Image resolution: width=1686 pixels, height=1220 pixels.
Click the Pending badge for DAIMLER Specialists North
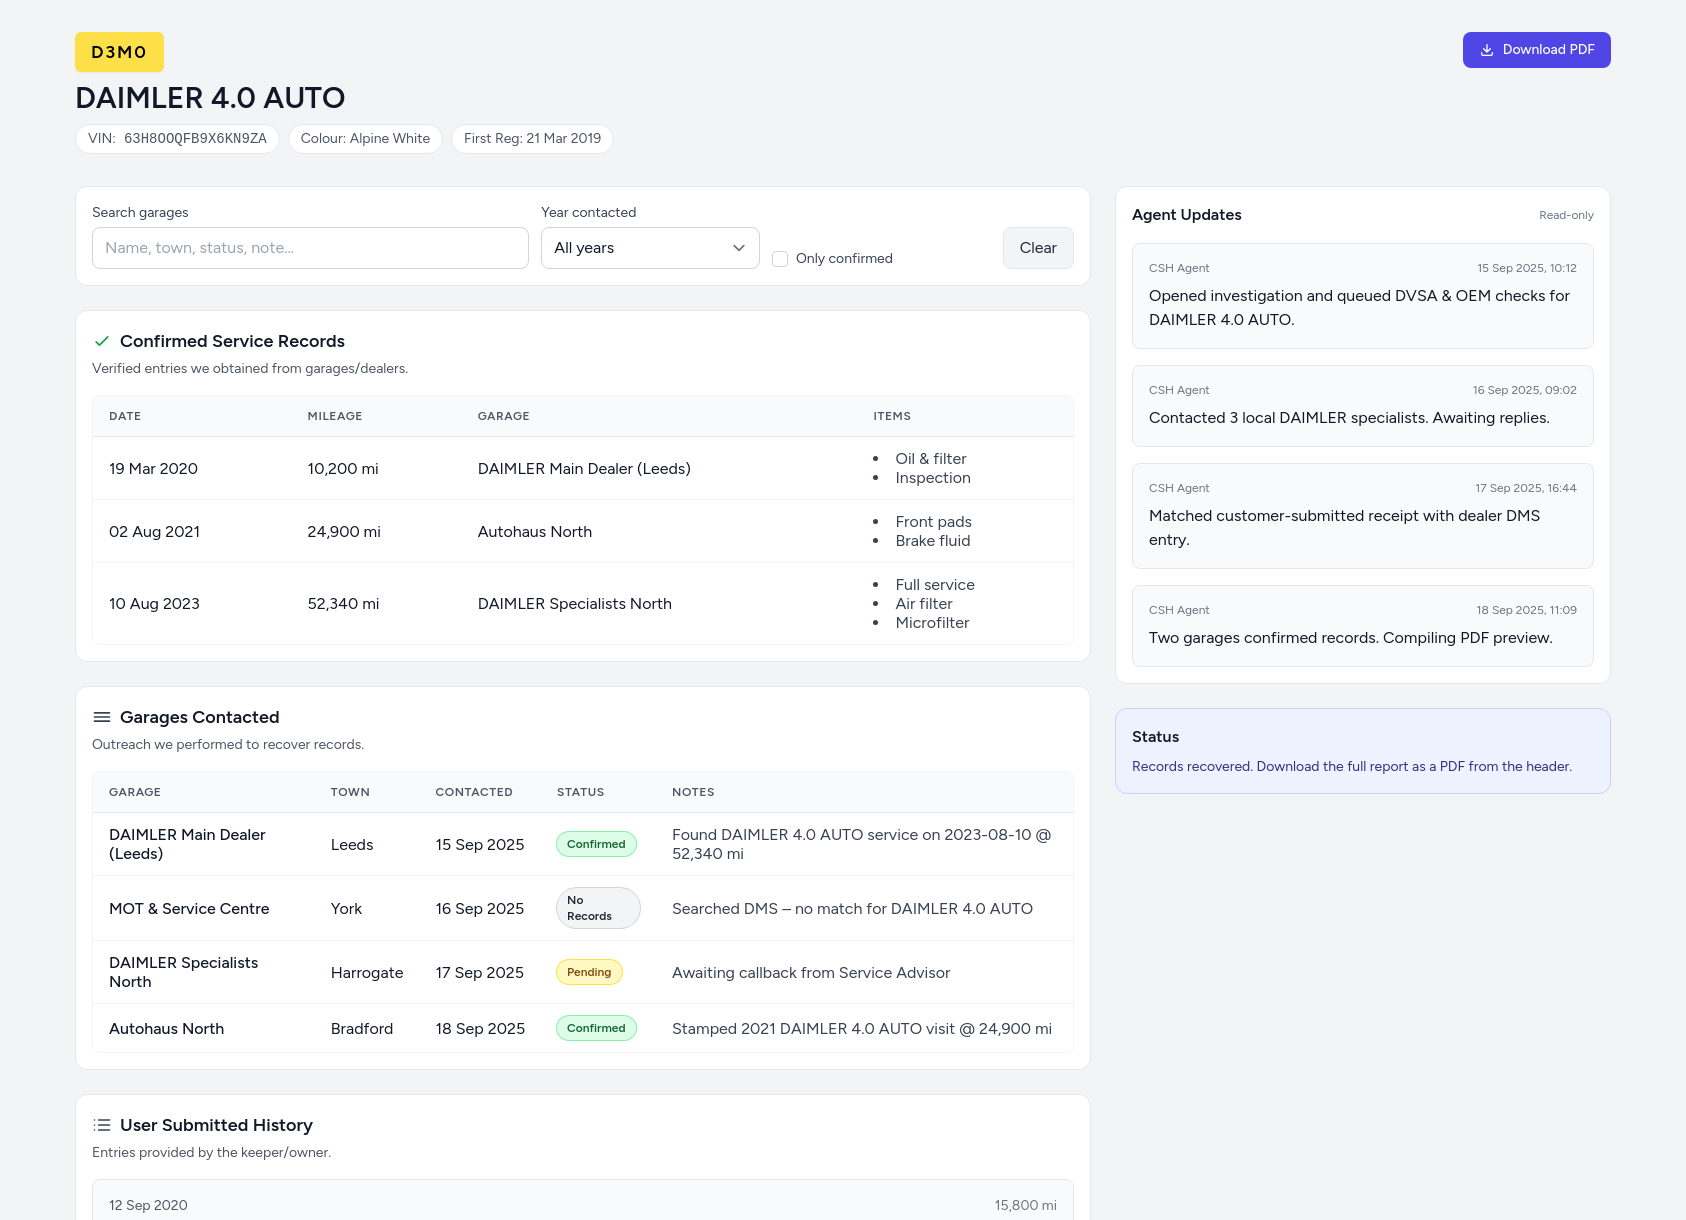(589, 971)
